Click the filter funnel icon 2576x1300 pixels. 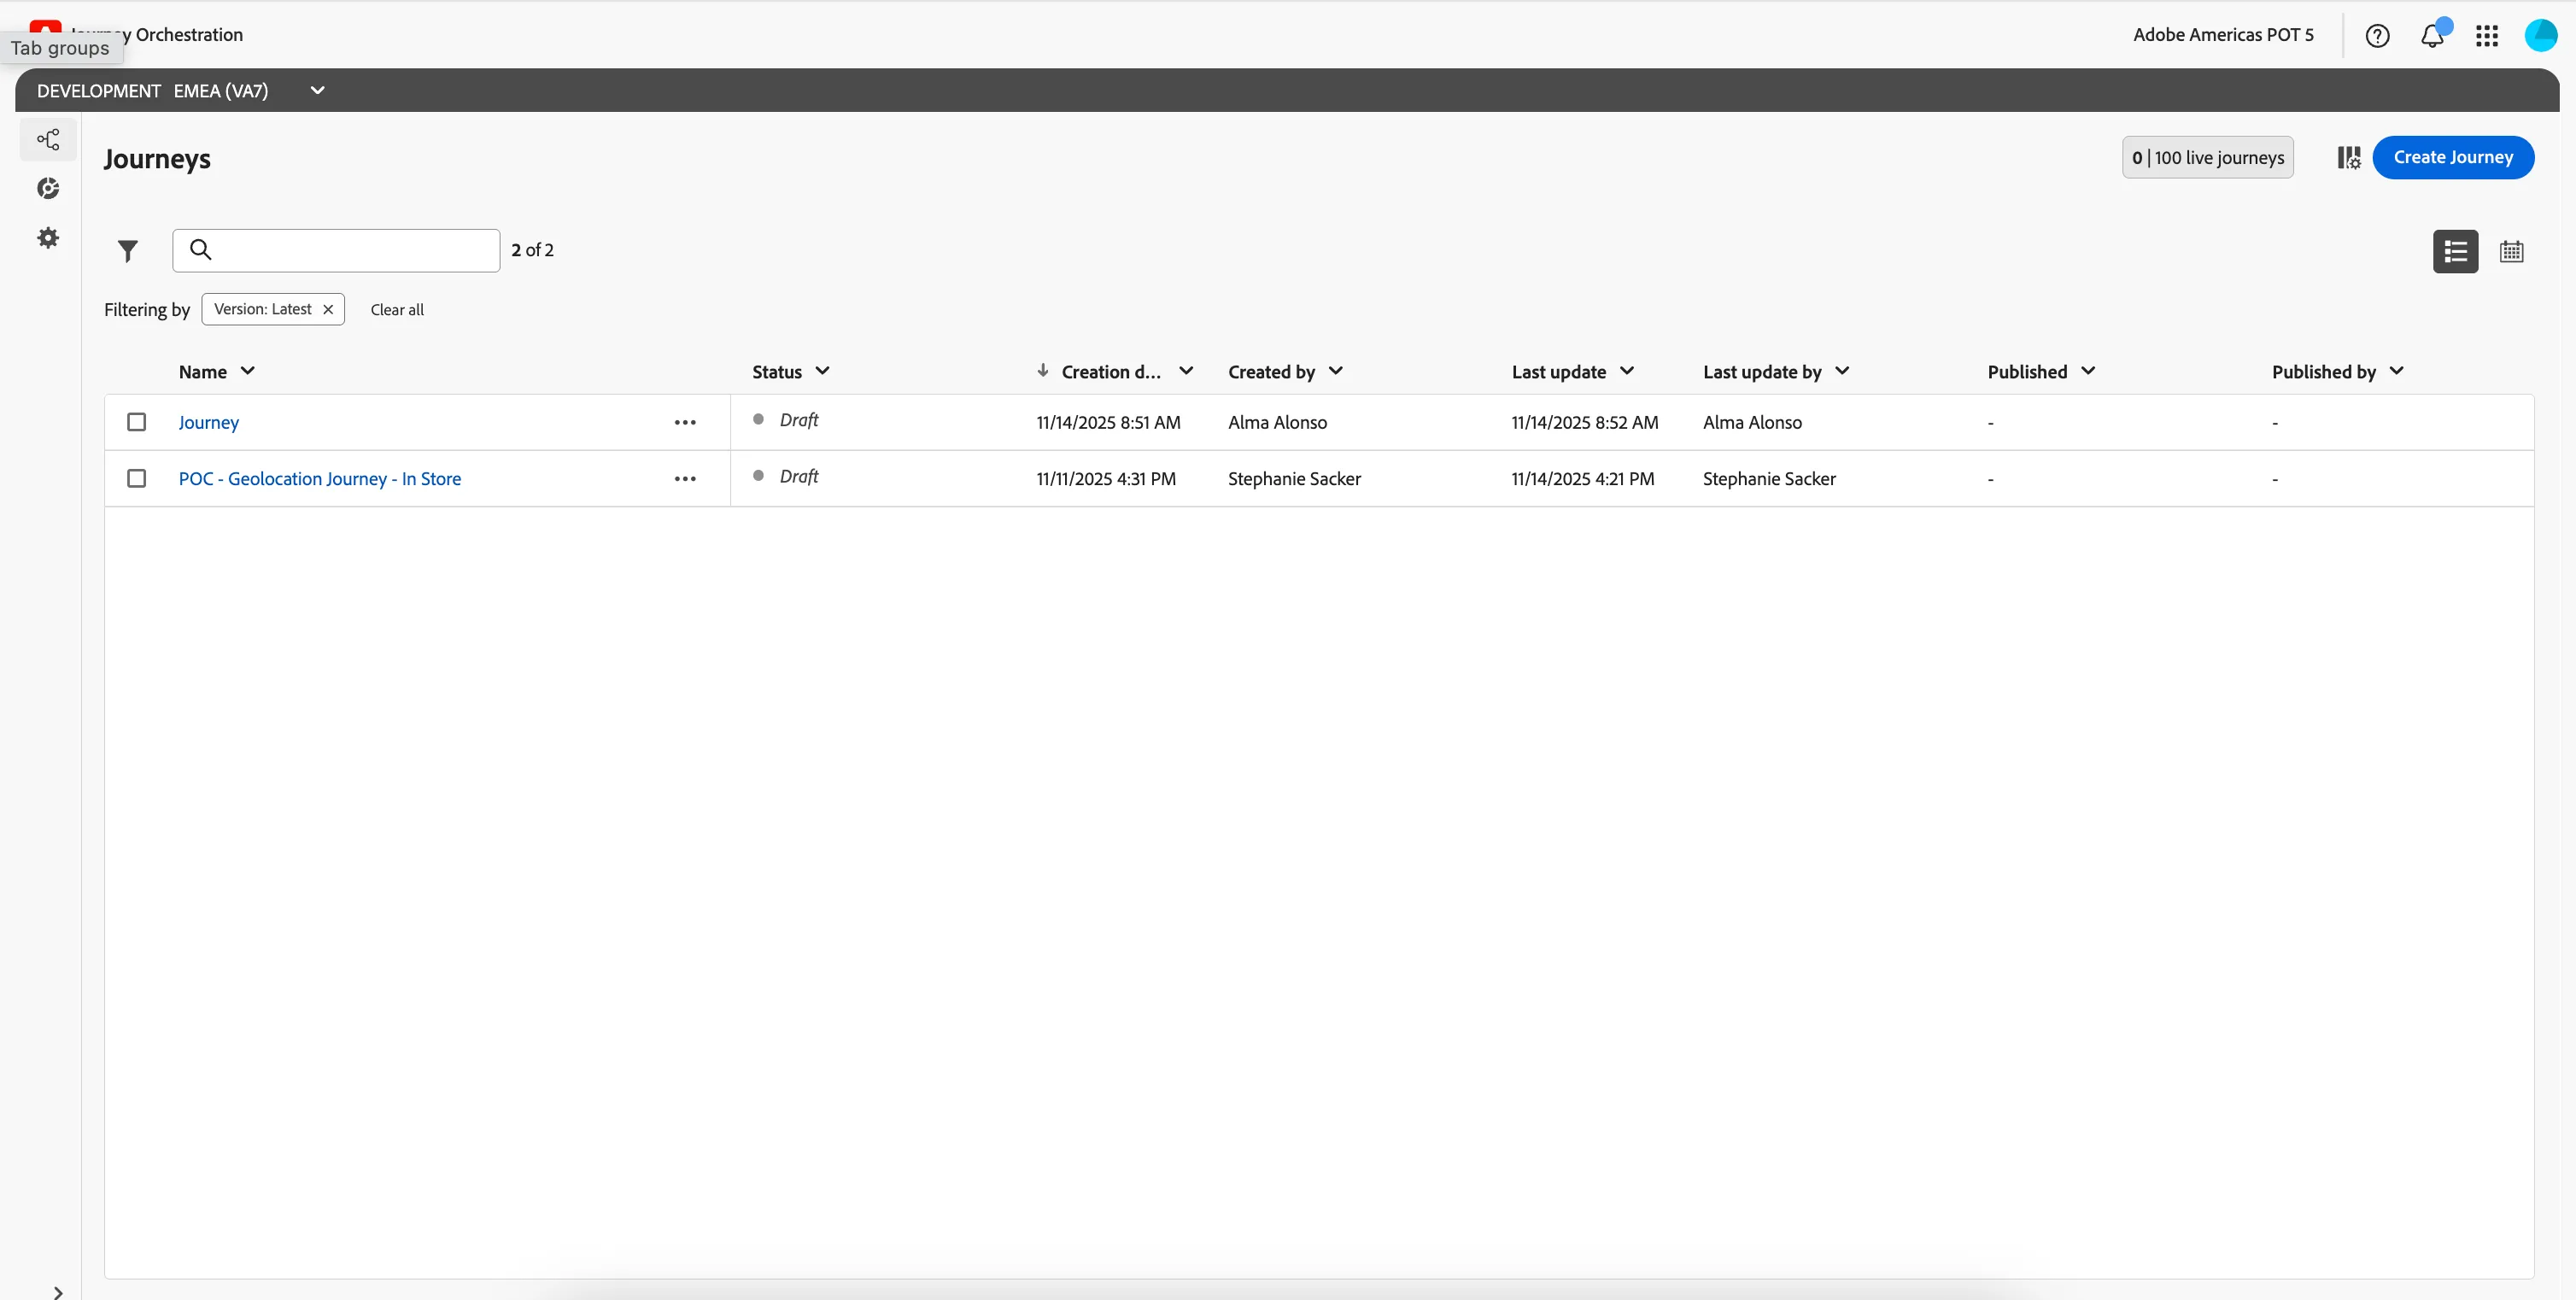(127, 250)
